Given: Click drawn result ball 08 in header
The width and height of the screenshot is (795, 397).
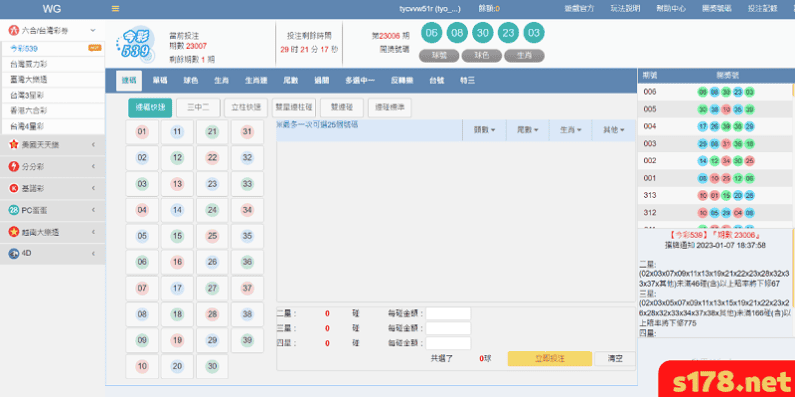Looking at the screenshot, I should point(457,33).
